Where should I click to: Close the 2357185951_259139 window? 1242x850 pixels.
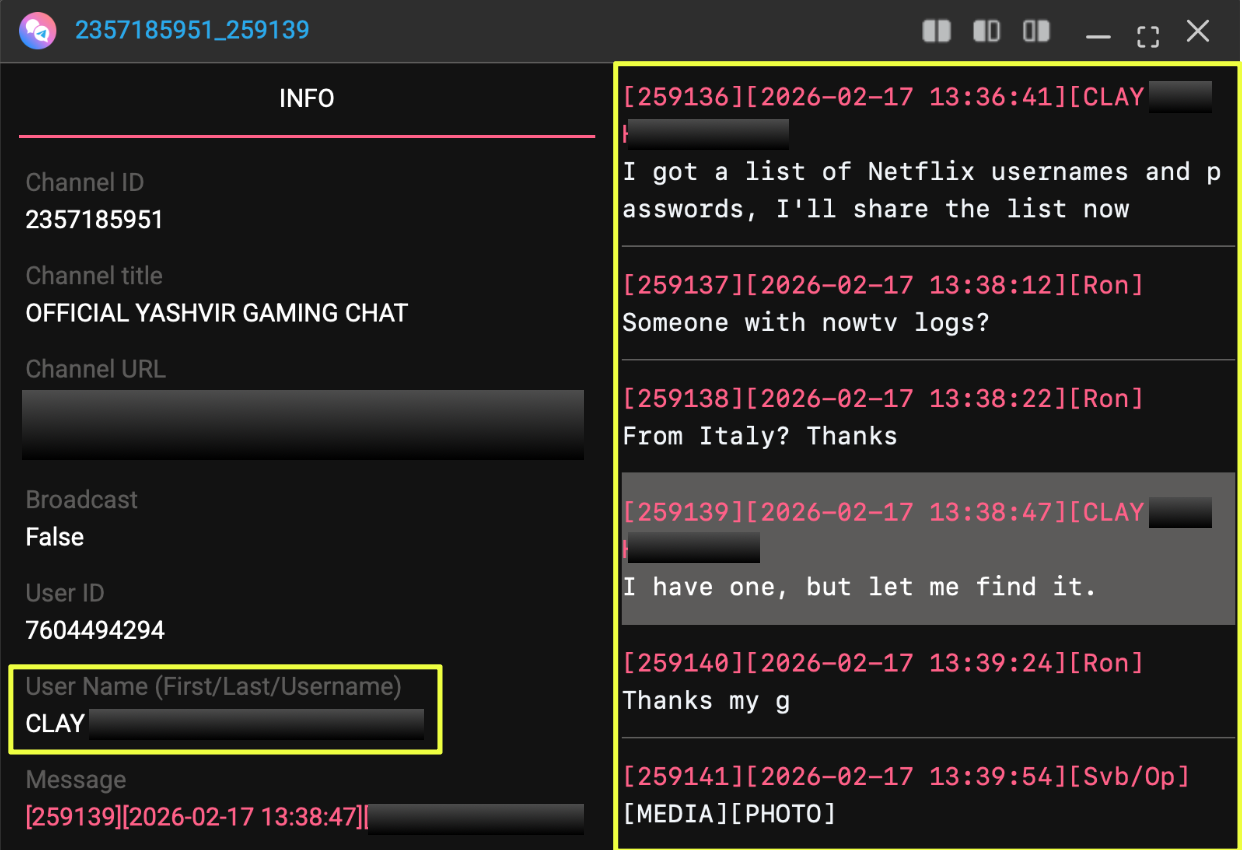click(1198, 32)
